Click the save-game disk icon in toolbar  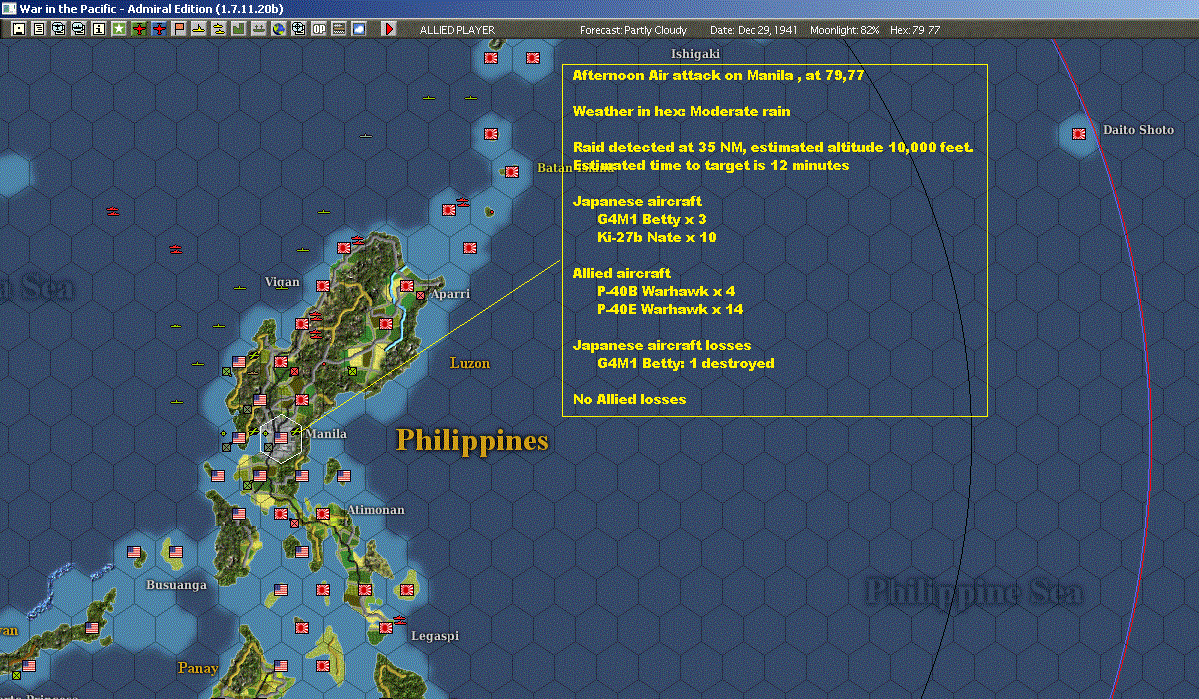coord(18,29)
